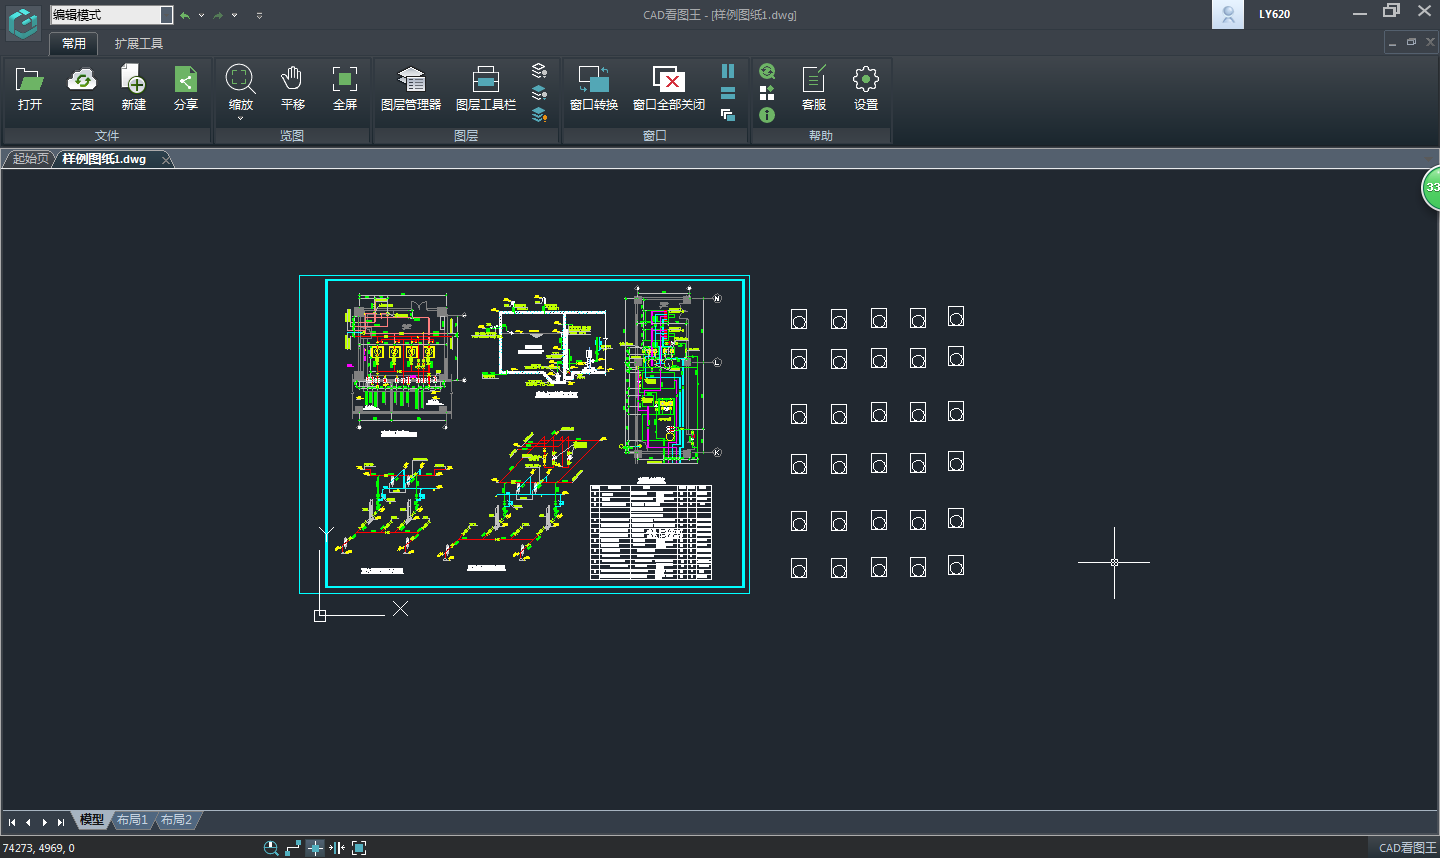
Task: Switch to the 布局1 layout tab
Action: [x=132, y=820]
